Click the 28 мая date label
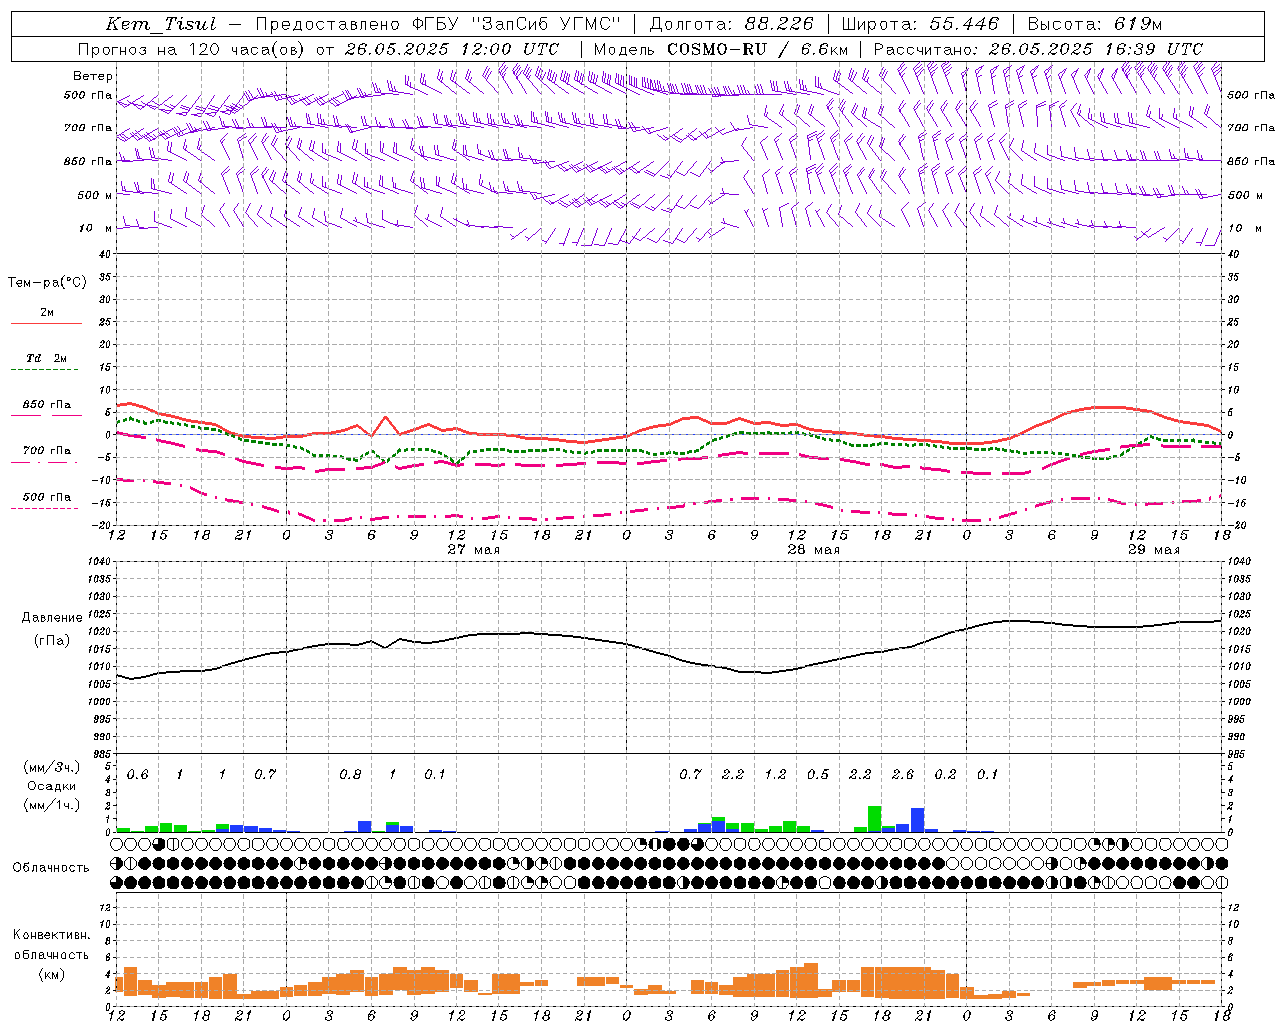The image size is (1280, 1024). coord(813,550)
